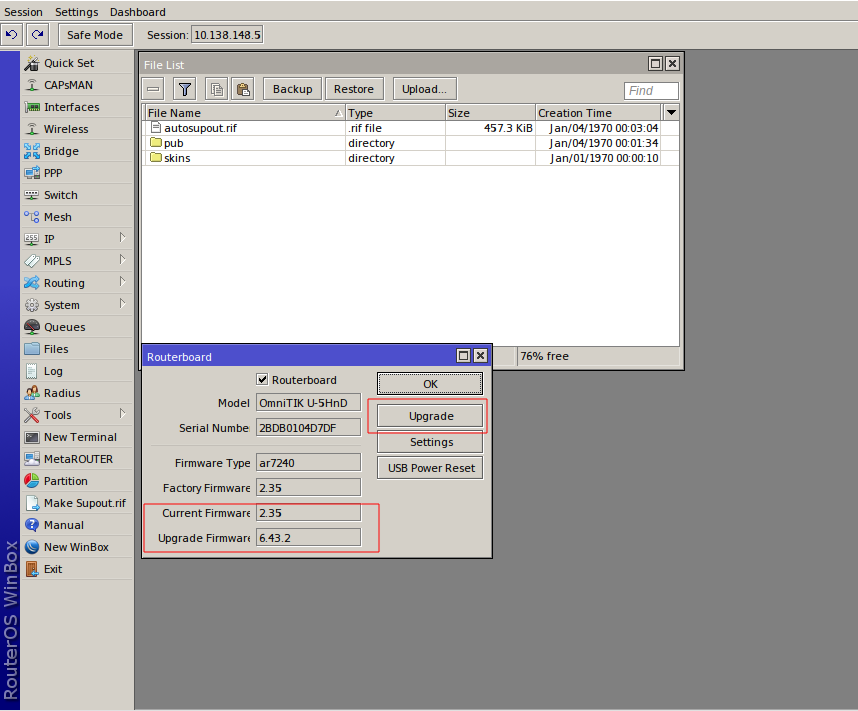Click the Upload... button
The image size is (858, 711).
(x=424, y=89)
